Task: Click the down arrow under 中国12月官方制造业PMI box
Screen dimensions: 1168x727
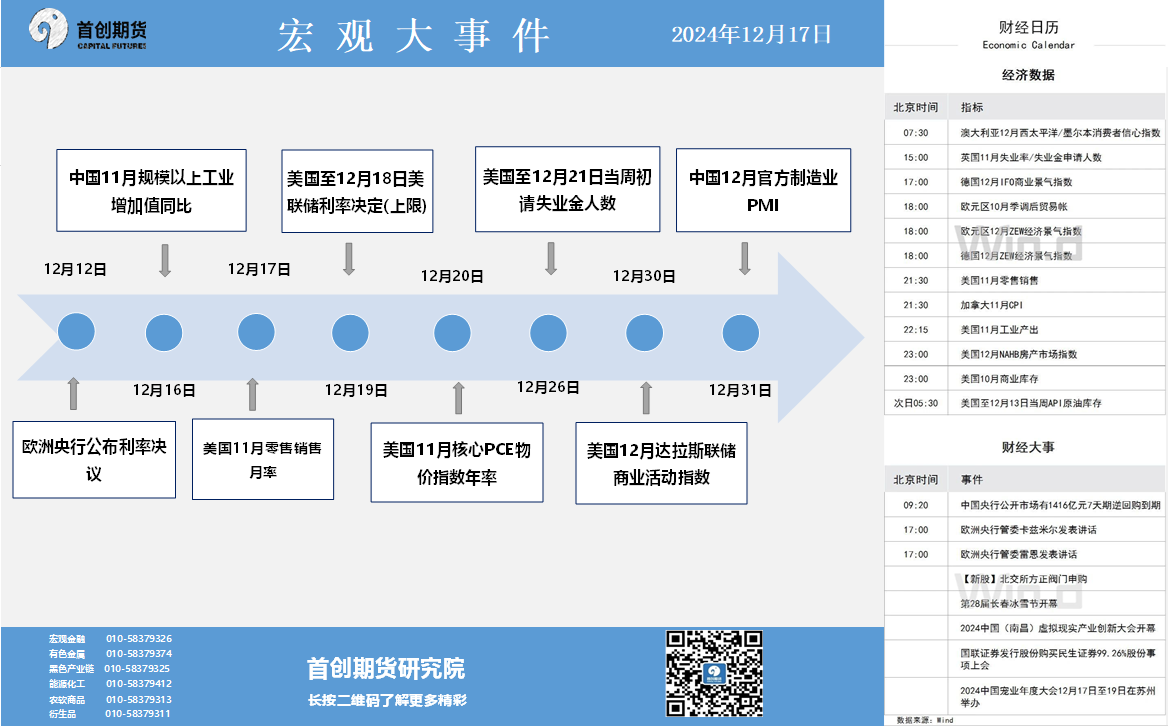Action: (x=744, y=258)
